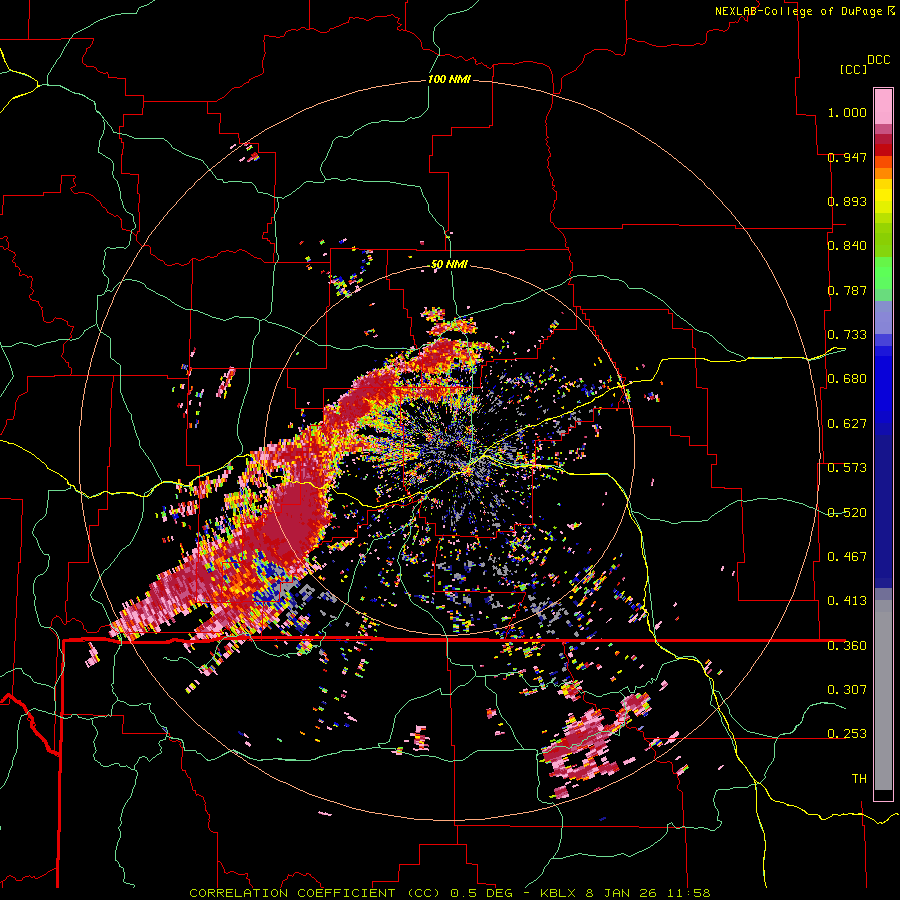Image resolution: width=900 pixels, height=900 pixels.
Task: Click the 100 NMI range ring label
Action: 449,79
